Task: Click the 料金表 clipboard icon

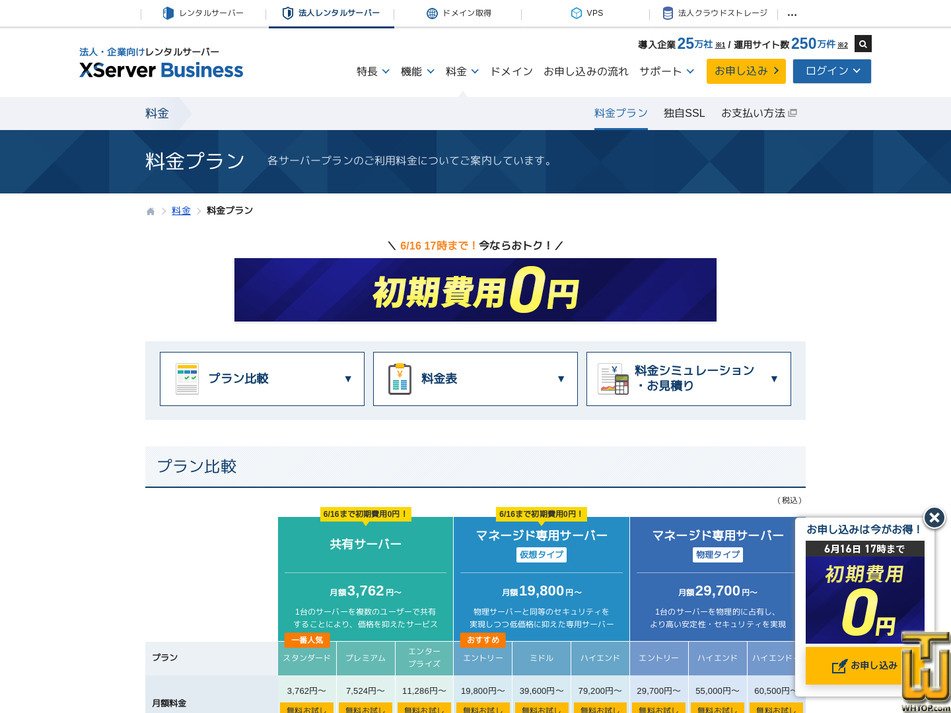Action: [400, 379]
